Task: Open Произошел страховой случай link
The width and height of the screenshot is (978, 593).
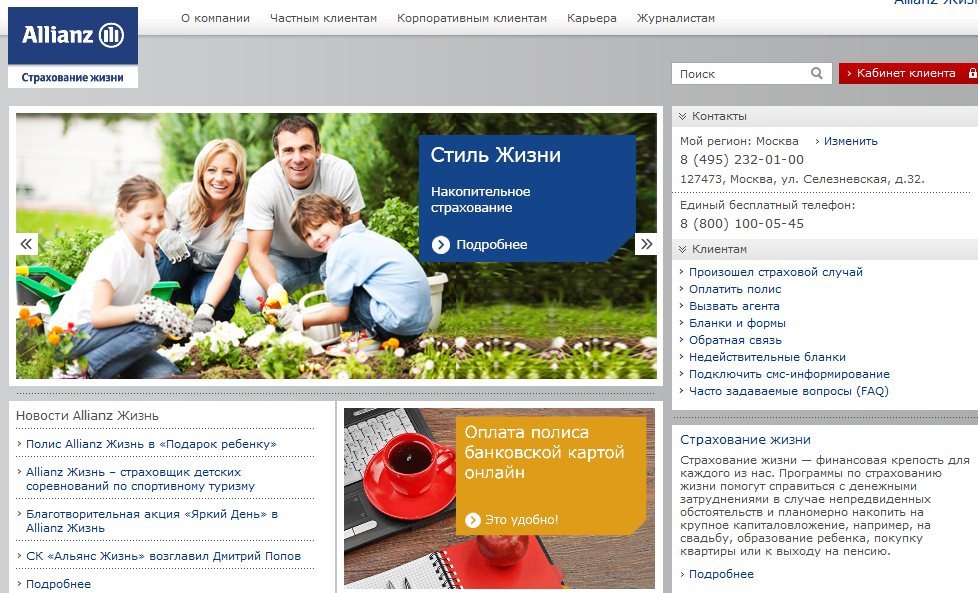Action: point(775,272)
